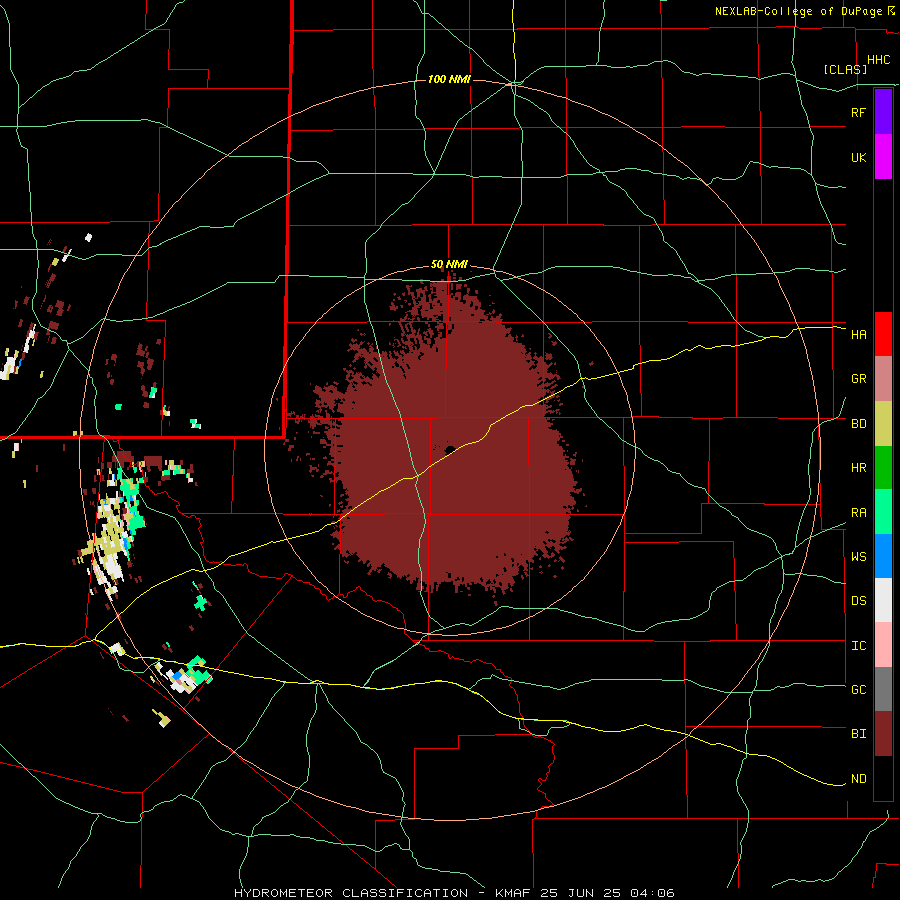
Task: Click the '100 NMI' range ring label
Action: (x=449, y=79)
